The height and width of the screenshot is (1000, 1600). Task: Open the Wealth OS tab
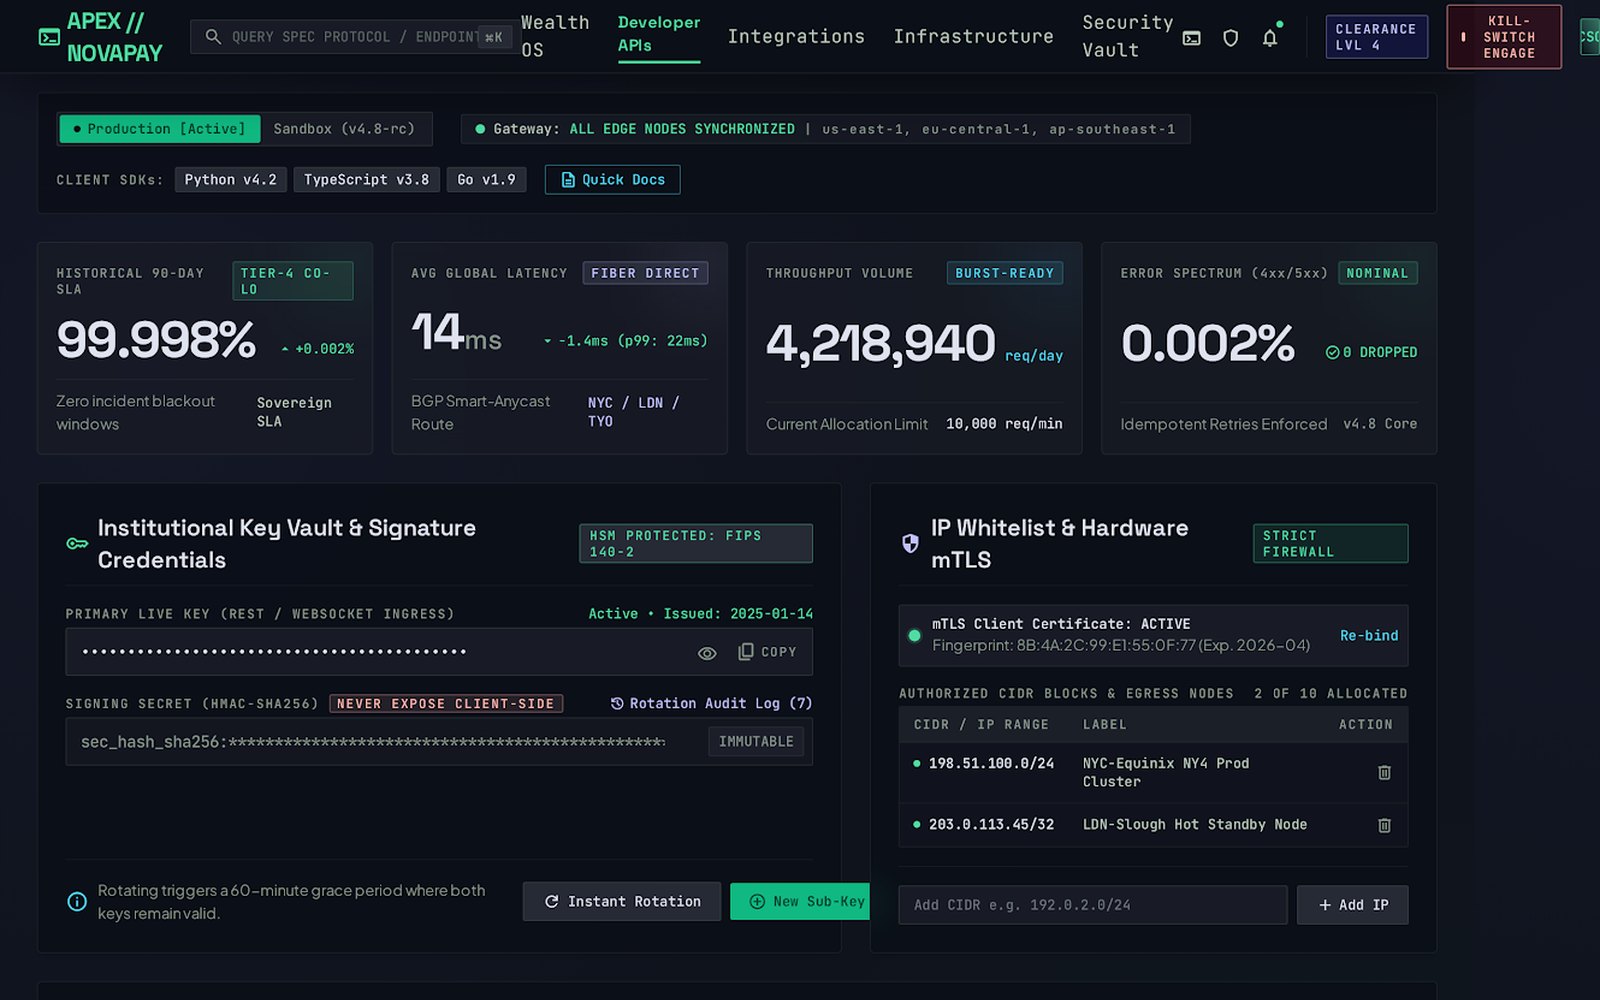pyautogui.click(x=555, y=36)
